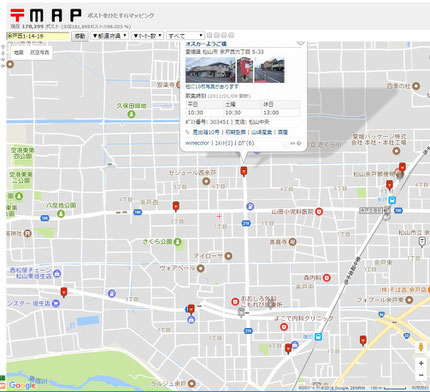Toggle the first checkbox after the すべて dropdown

click(209, 35)
